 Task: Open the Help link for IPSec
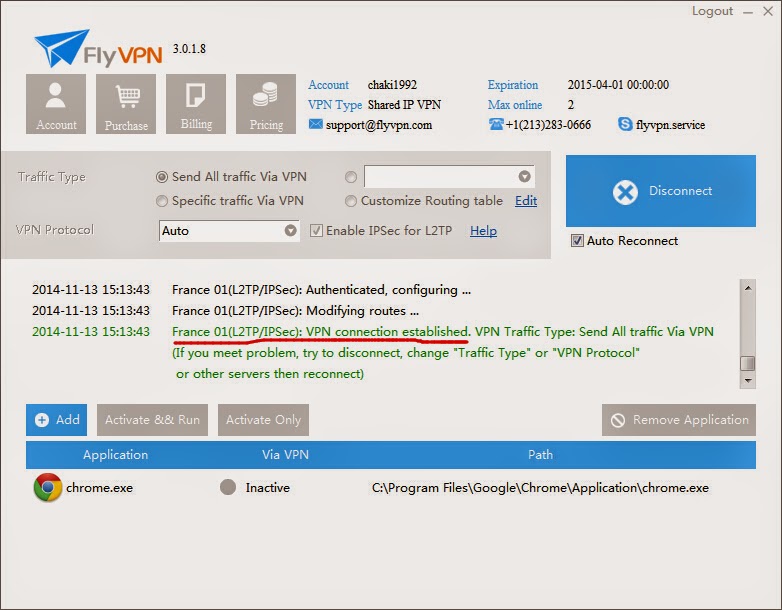coord(483,231)
